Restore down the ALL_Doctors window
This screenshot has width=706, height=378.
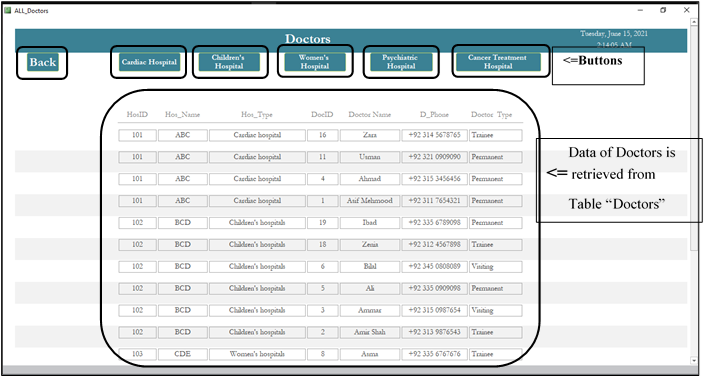(663, 10)
